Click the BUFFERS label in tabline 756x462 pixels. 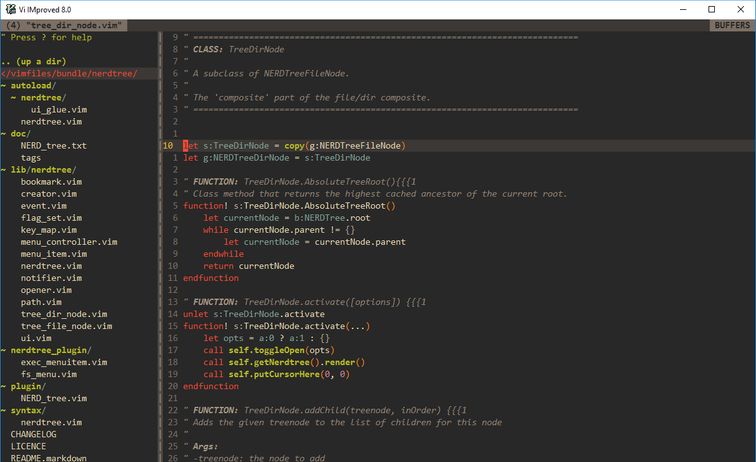click(731, 25)
